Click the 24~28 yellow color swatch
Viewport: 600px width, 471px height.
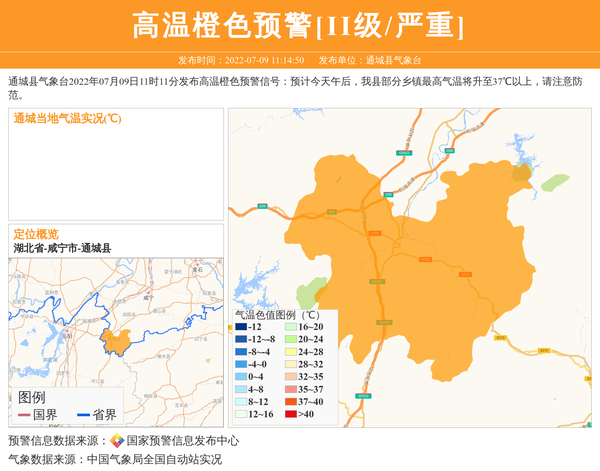coord(291,352)
